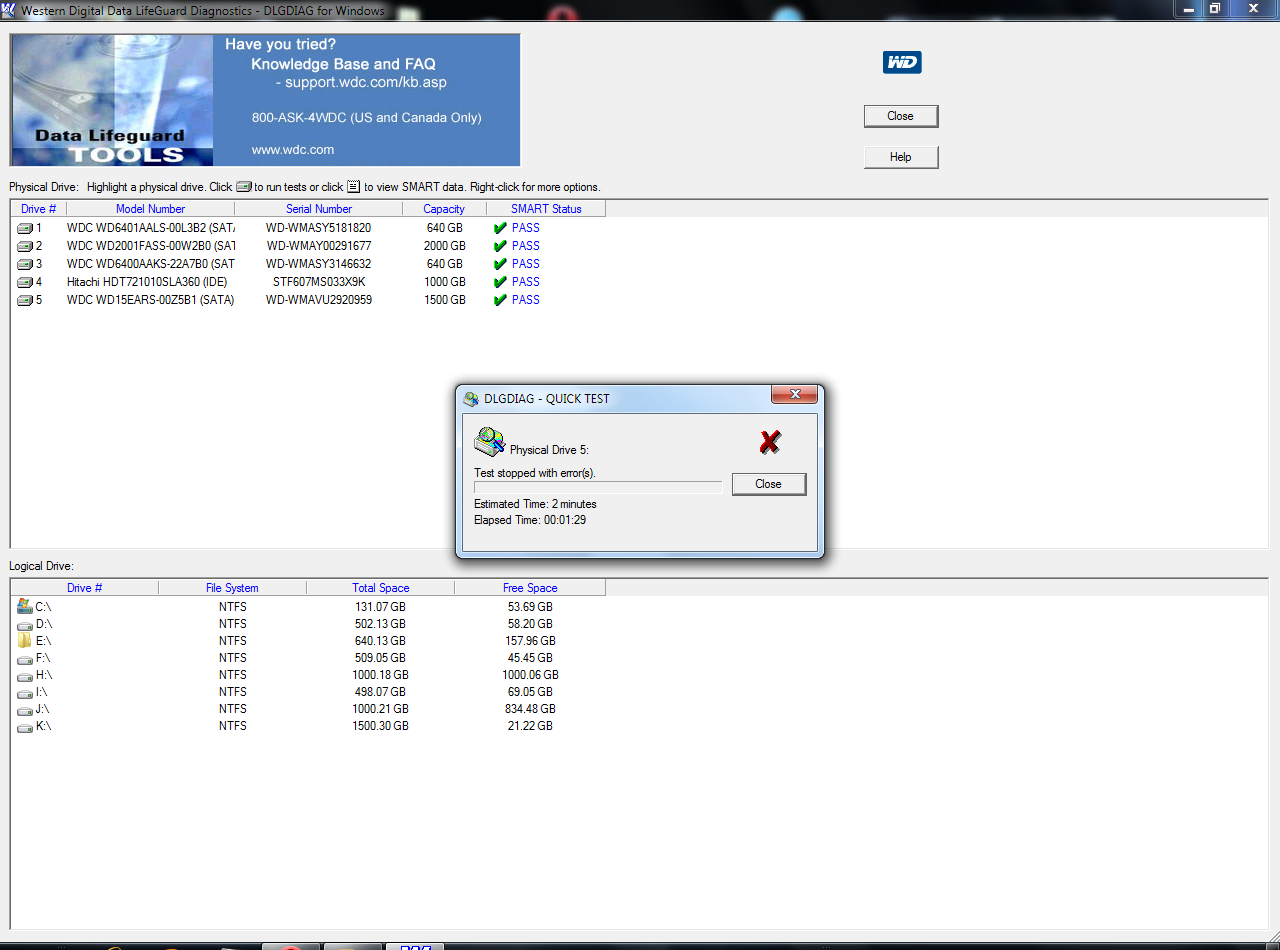Click the WD logo at top right
Viewport: 1280px width, 950px height.
pos(901,63)
